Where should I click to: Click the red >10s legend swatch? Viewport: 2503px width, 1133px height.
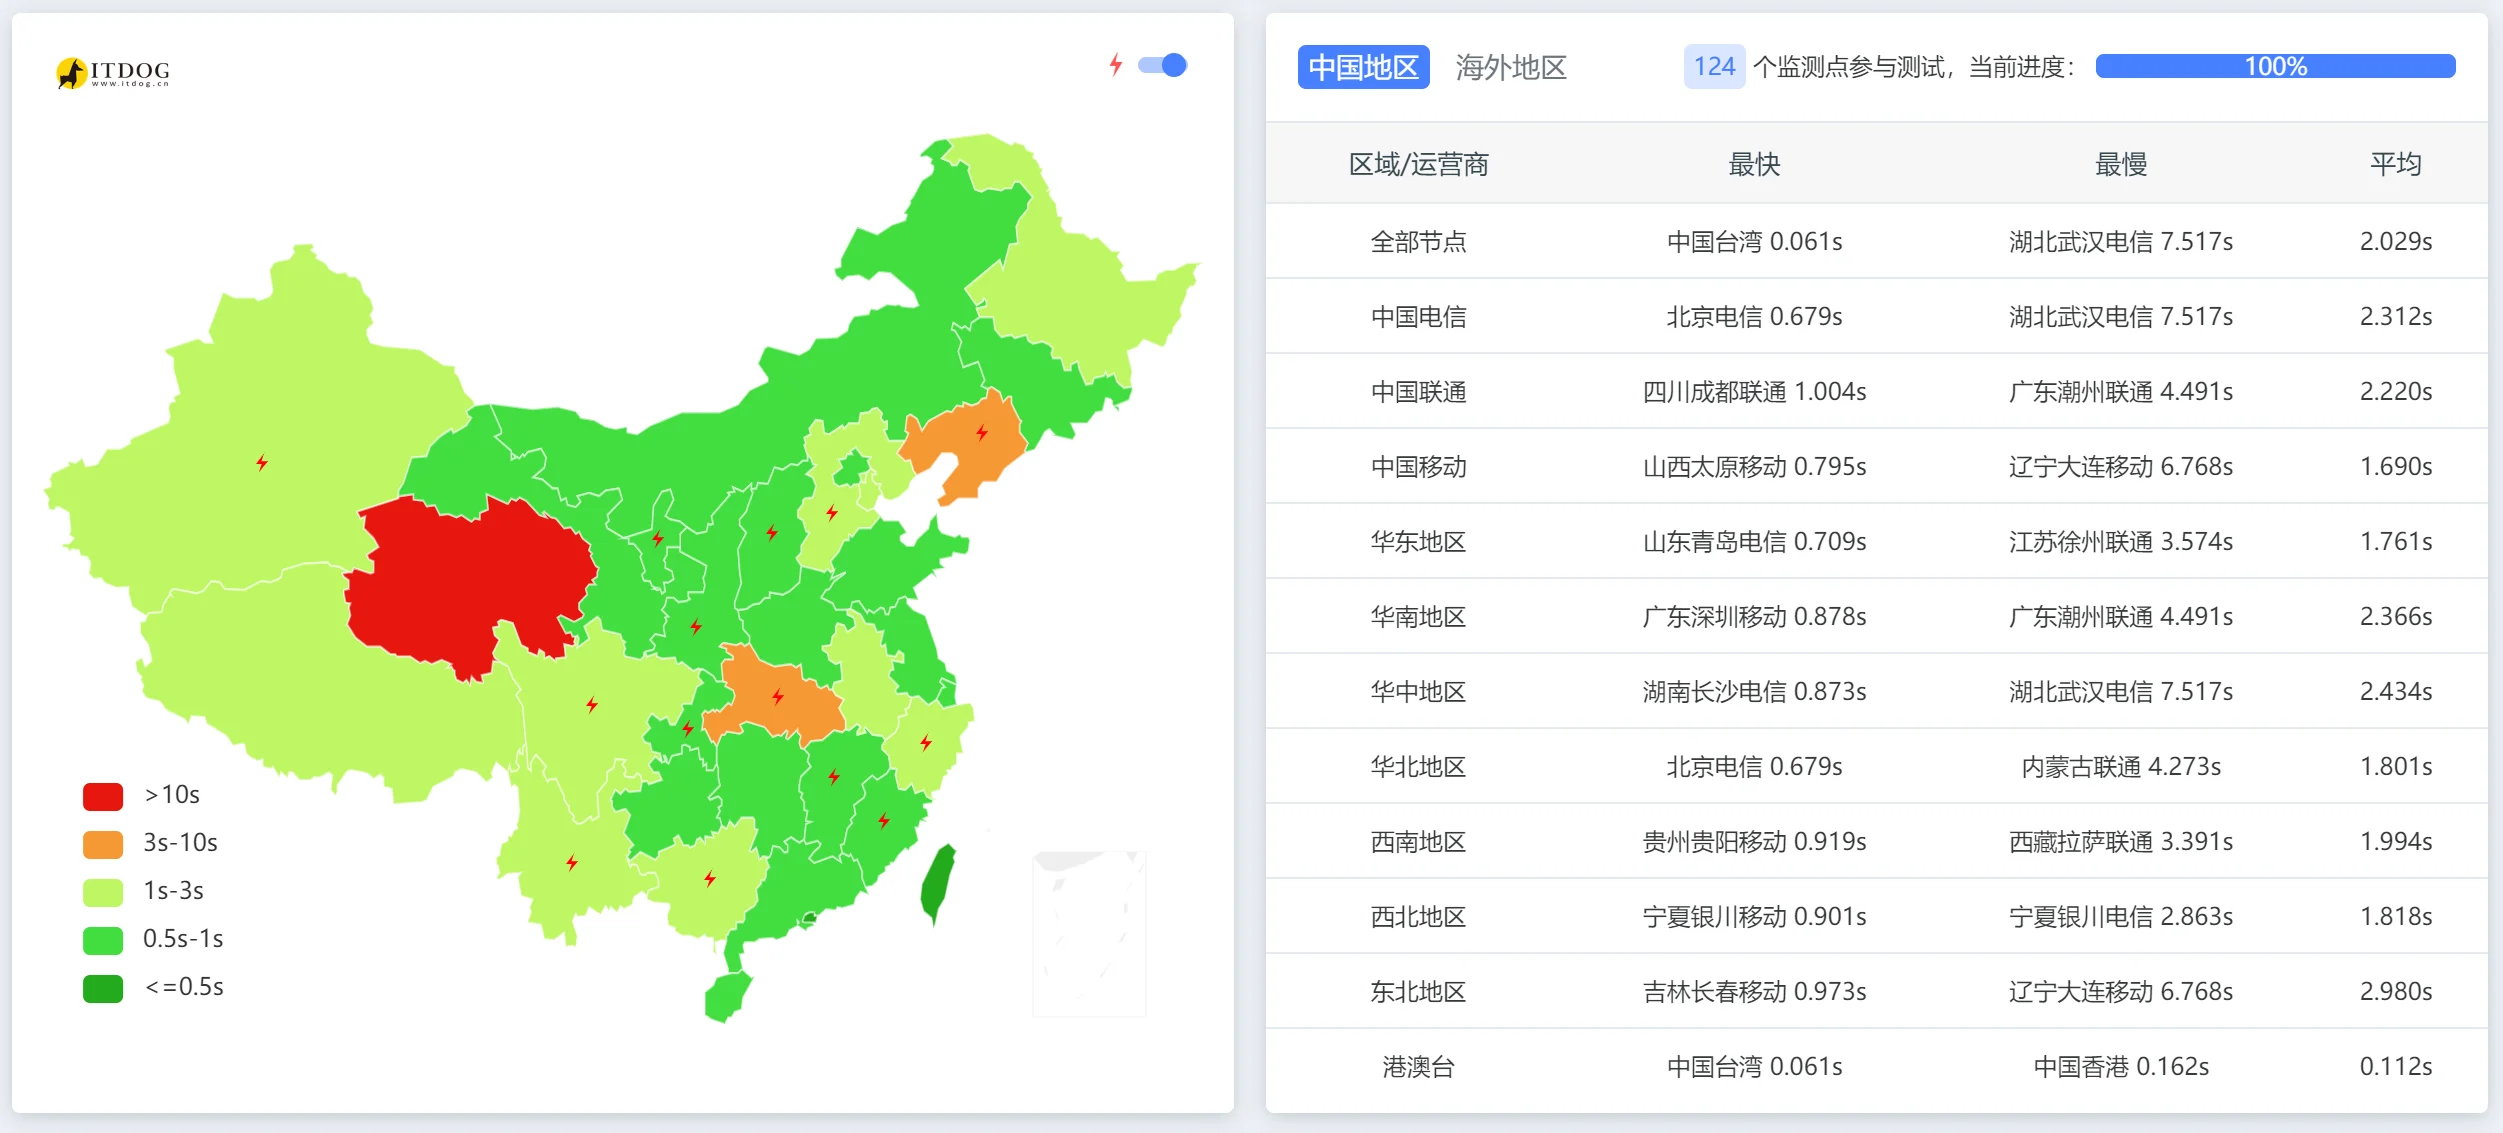click(x=103, y=796)
